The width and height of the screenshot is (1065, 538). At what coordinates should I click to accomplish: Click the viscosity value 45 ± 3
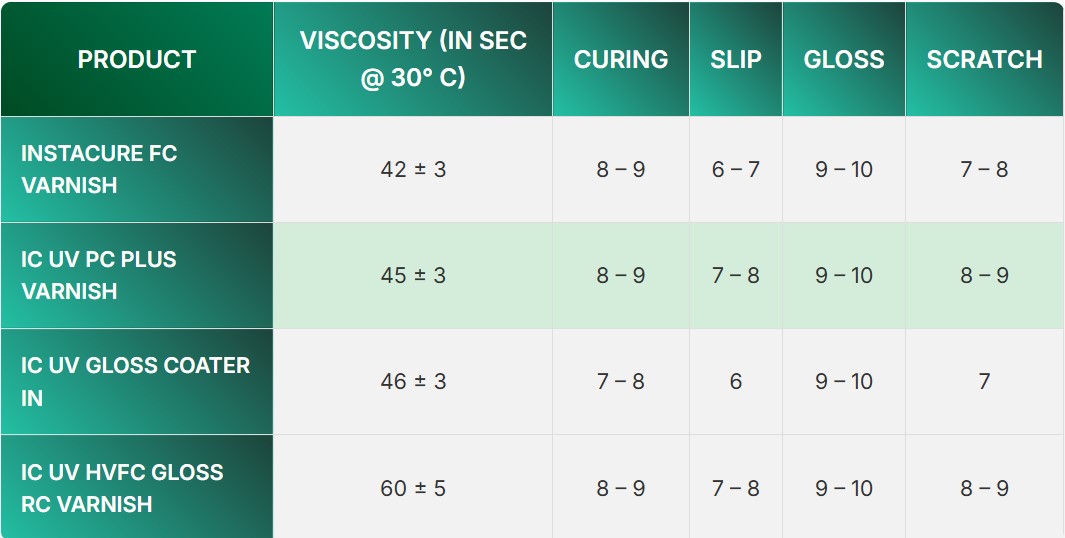413,275
